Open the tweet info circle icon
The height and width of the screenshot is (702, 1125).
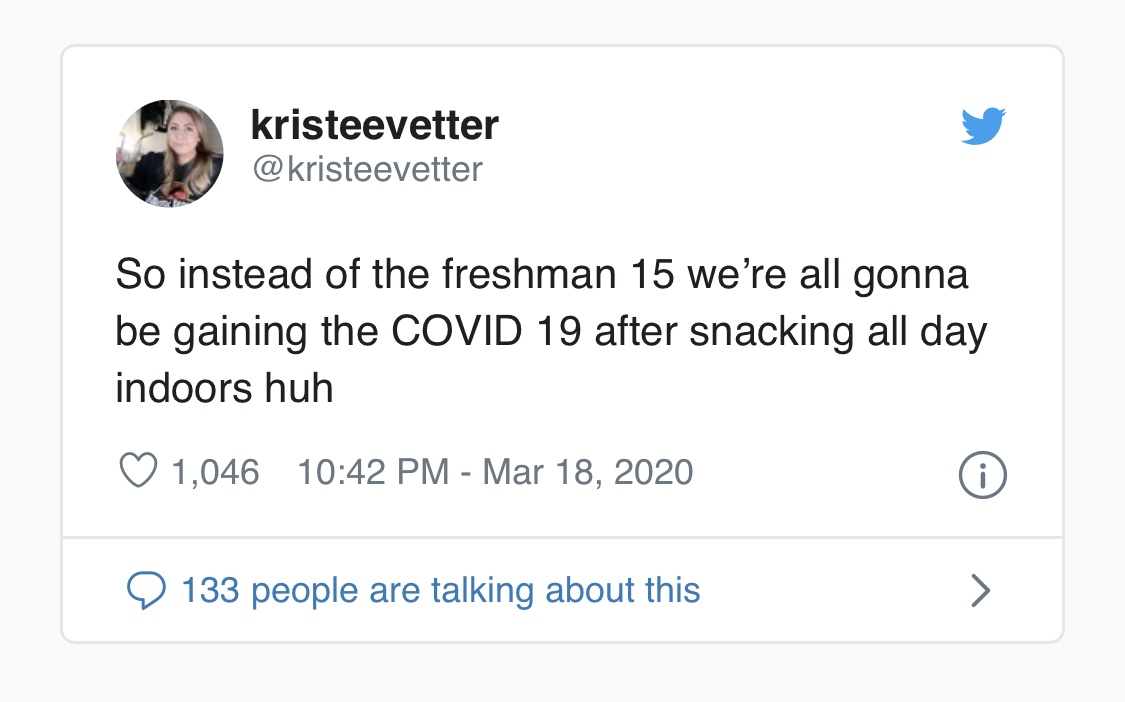982,476
